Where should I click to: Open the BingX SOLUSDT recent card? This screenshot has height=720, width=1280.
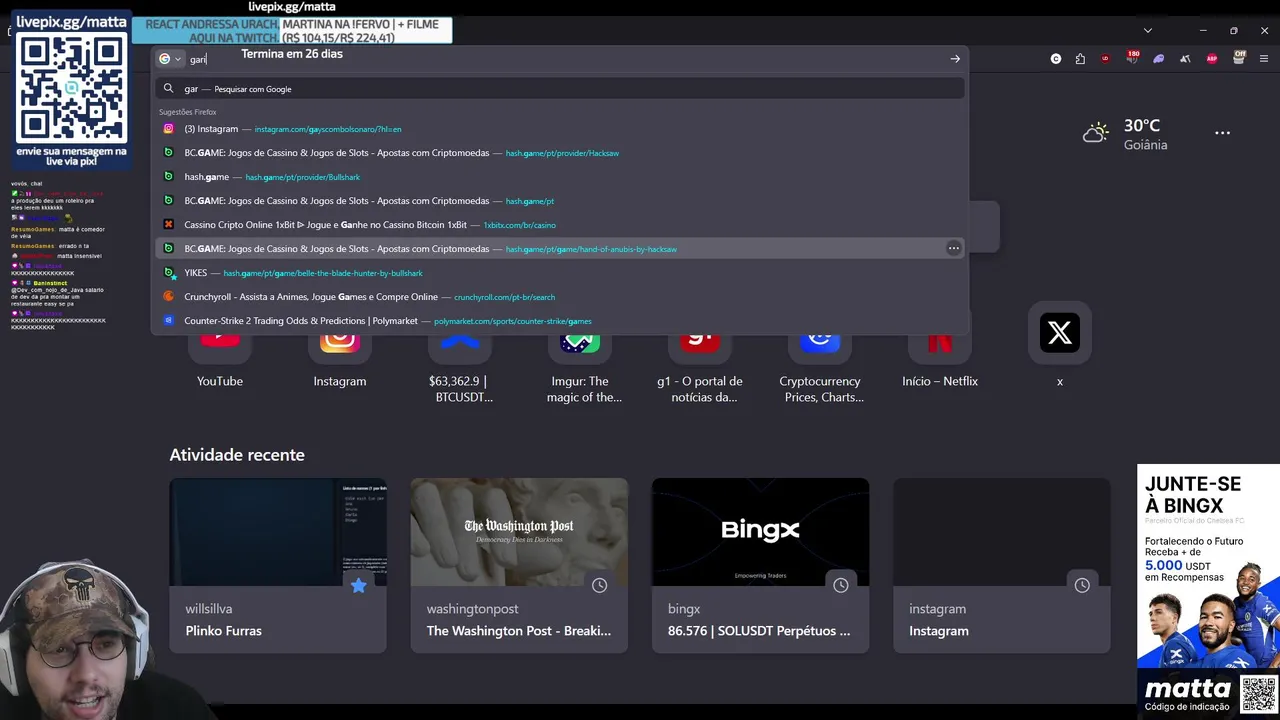760,565
